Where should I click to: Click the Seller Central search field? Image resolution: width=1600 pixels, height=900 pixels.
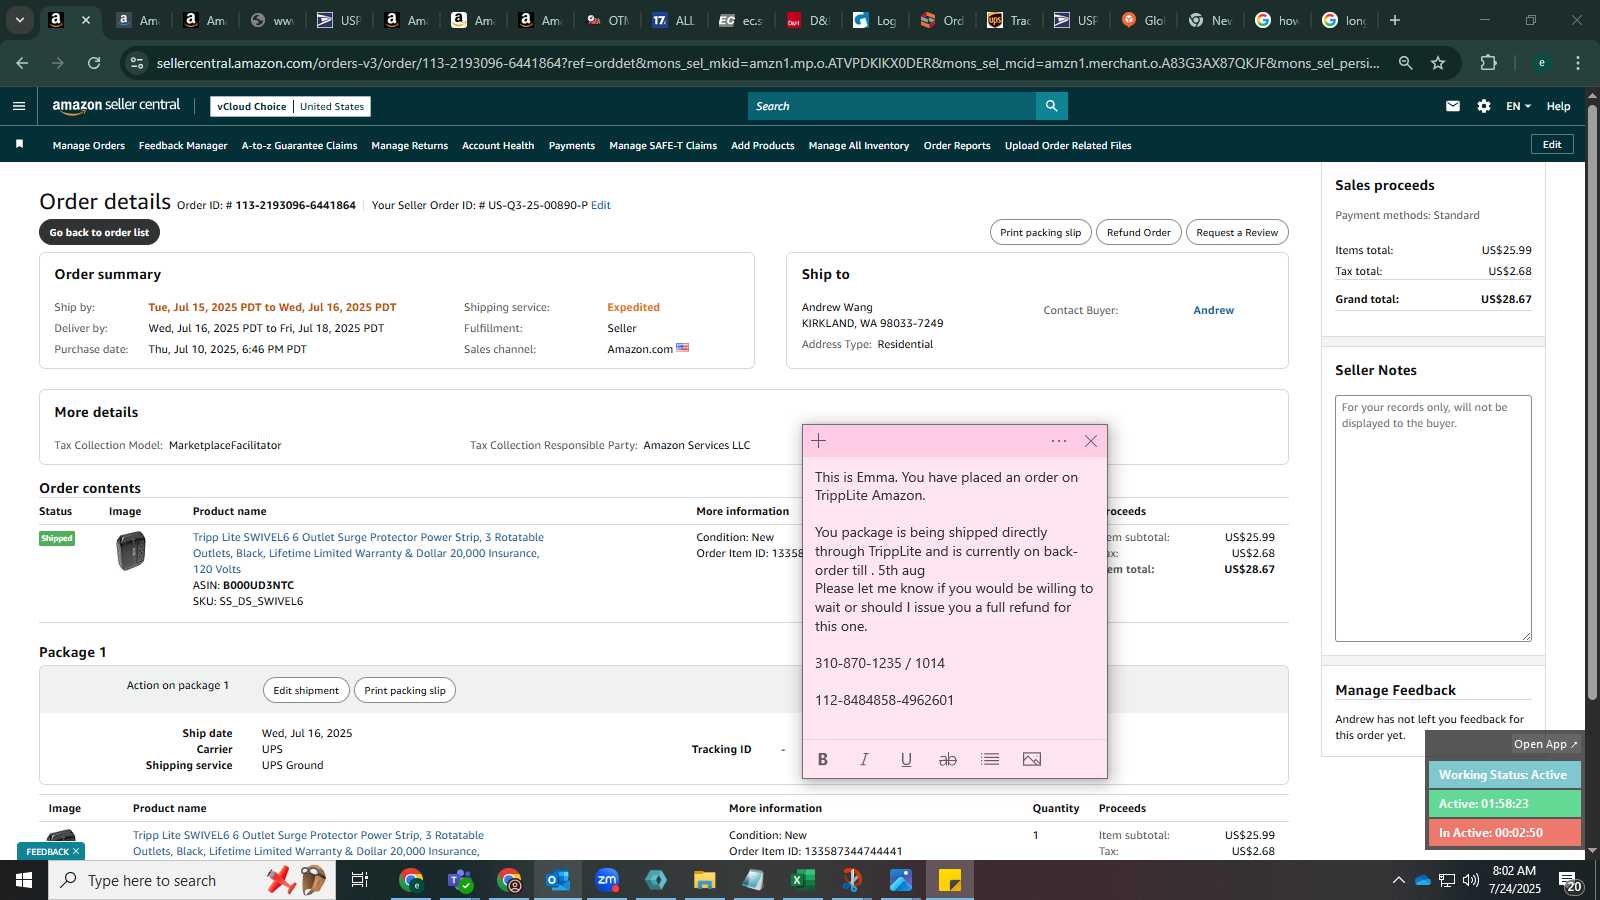point(892,106)
